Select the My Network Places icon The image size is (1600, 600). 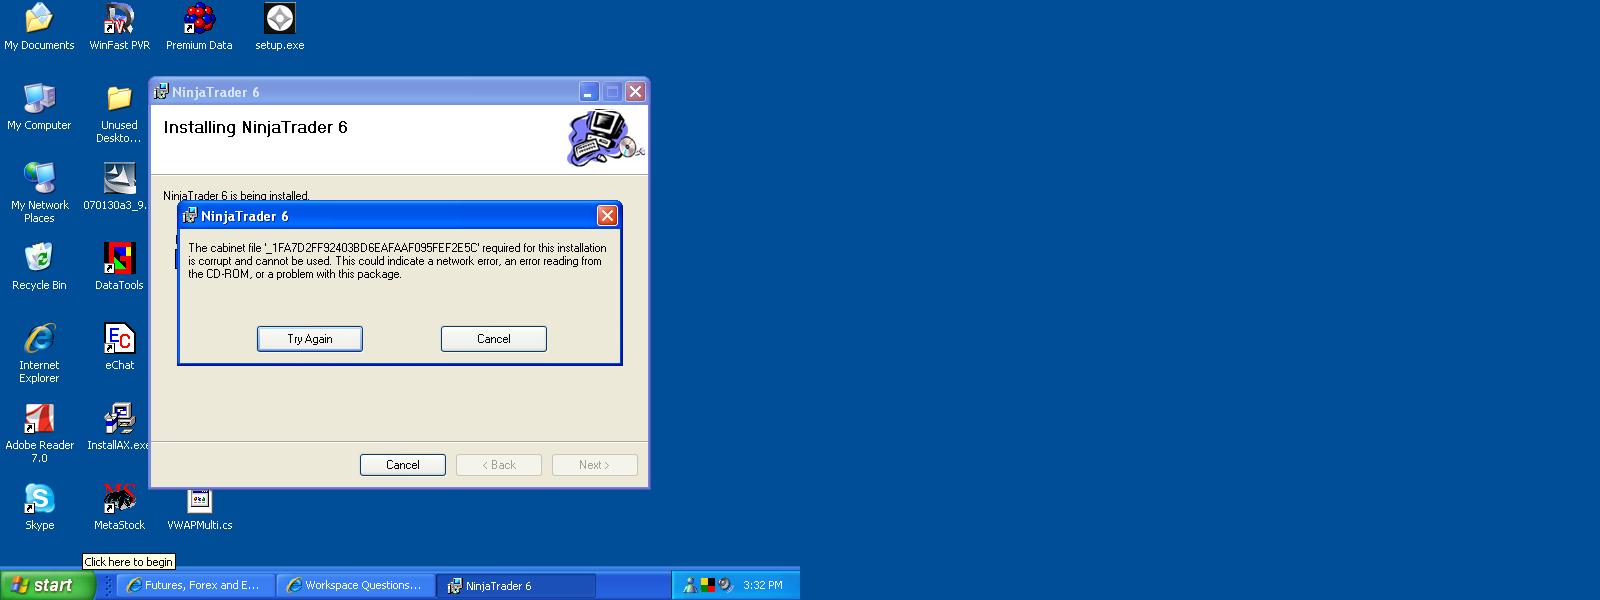39,193
